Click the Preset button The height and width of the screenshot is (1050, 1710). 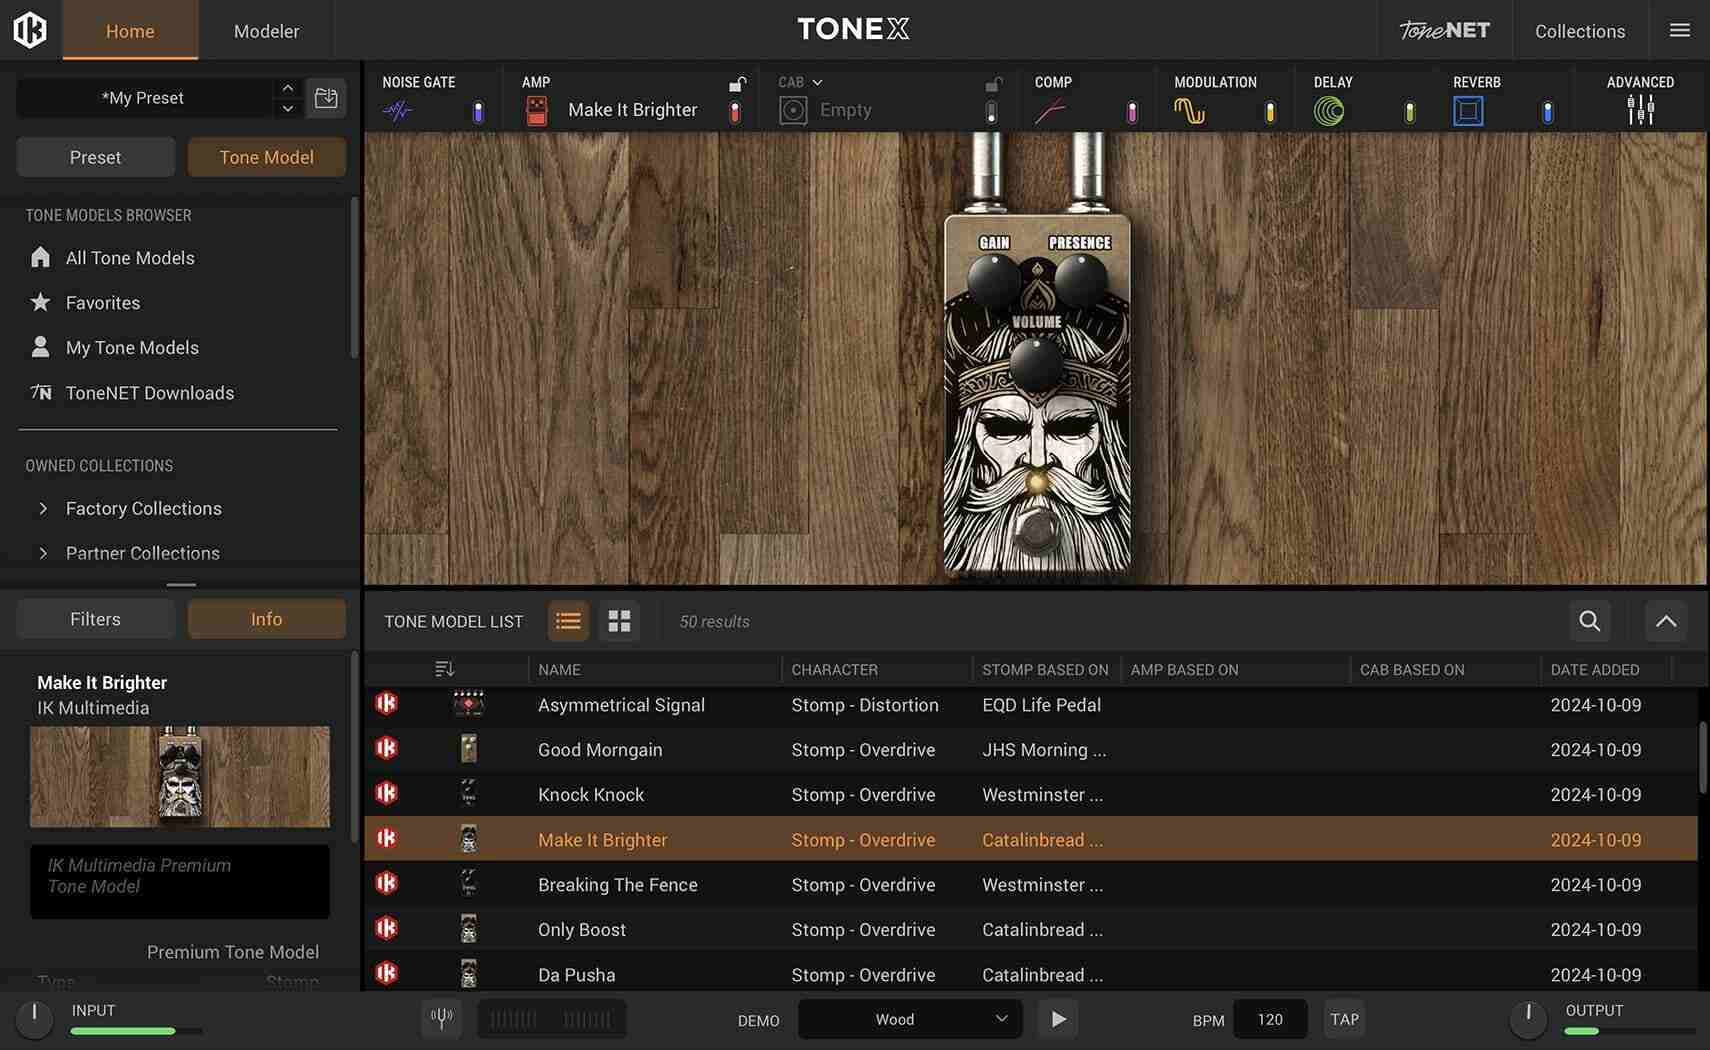[x=95, y=157]
